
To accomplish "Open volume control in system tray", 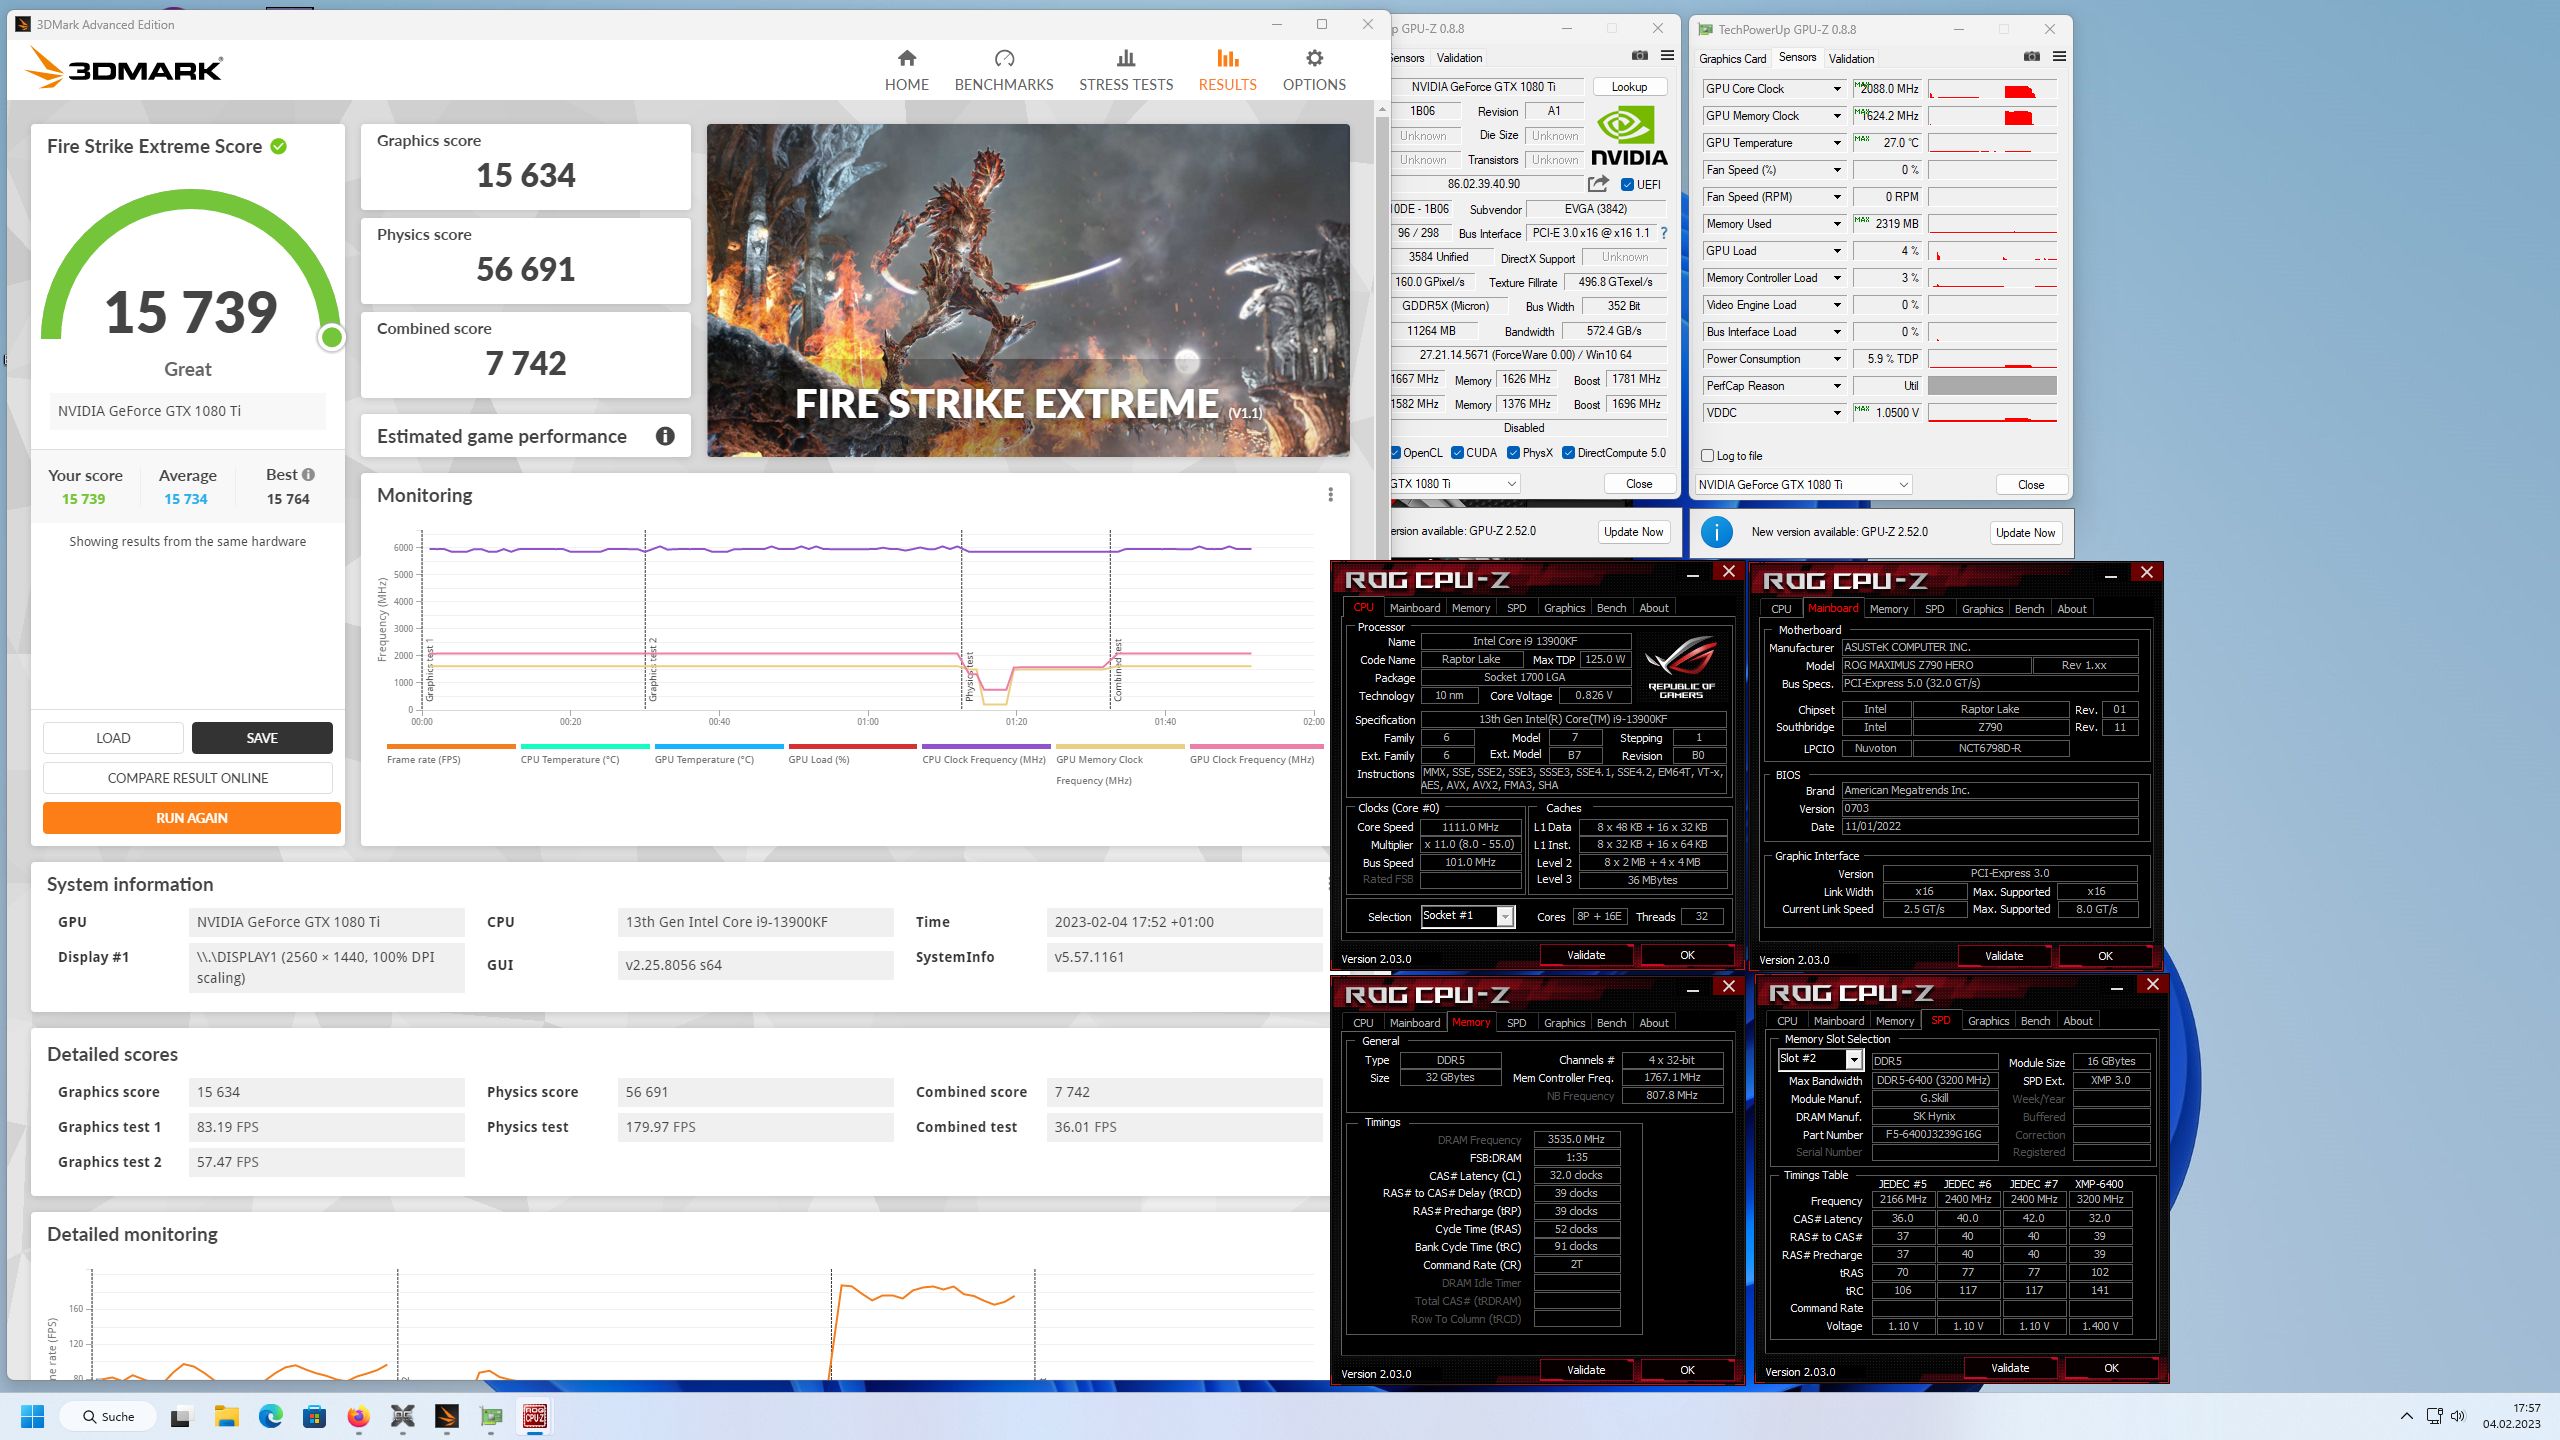I will (x=2458, y=1416).
